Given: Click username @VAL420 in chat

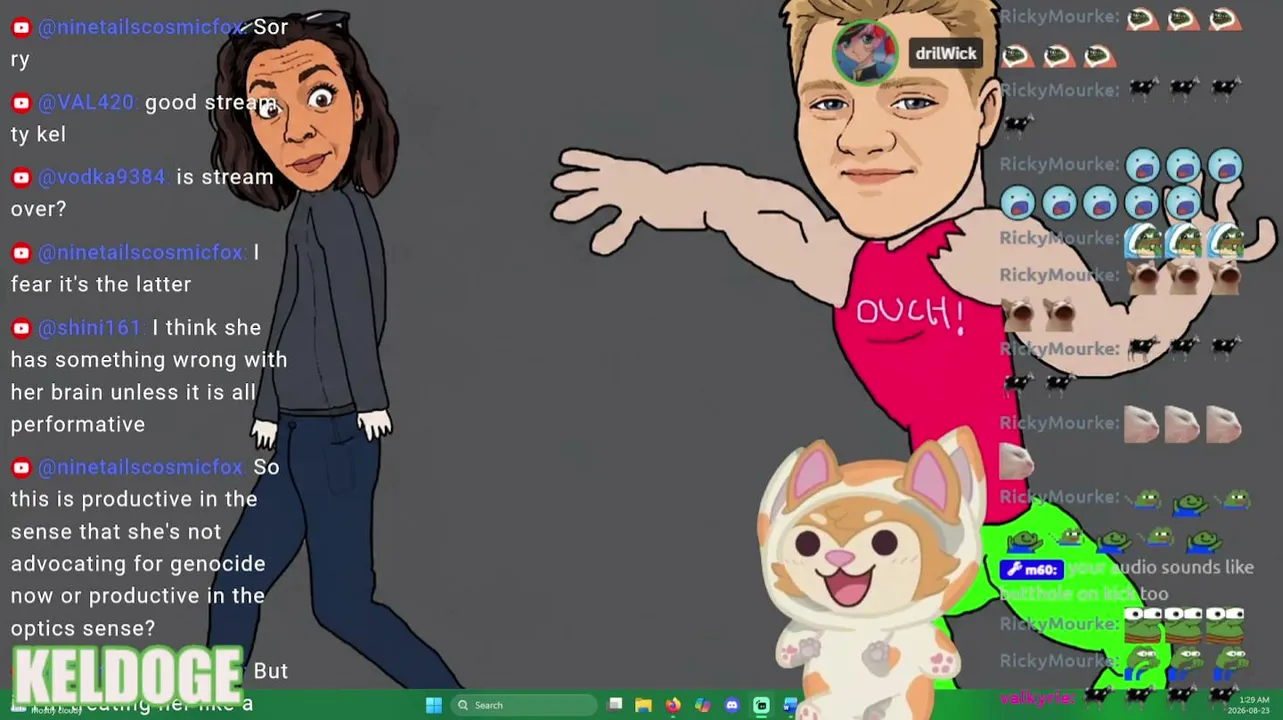Looking at the screenshot, I should click(86, 102).
